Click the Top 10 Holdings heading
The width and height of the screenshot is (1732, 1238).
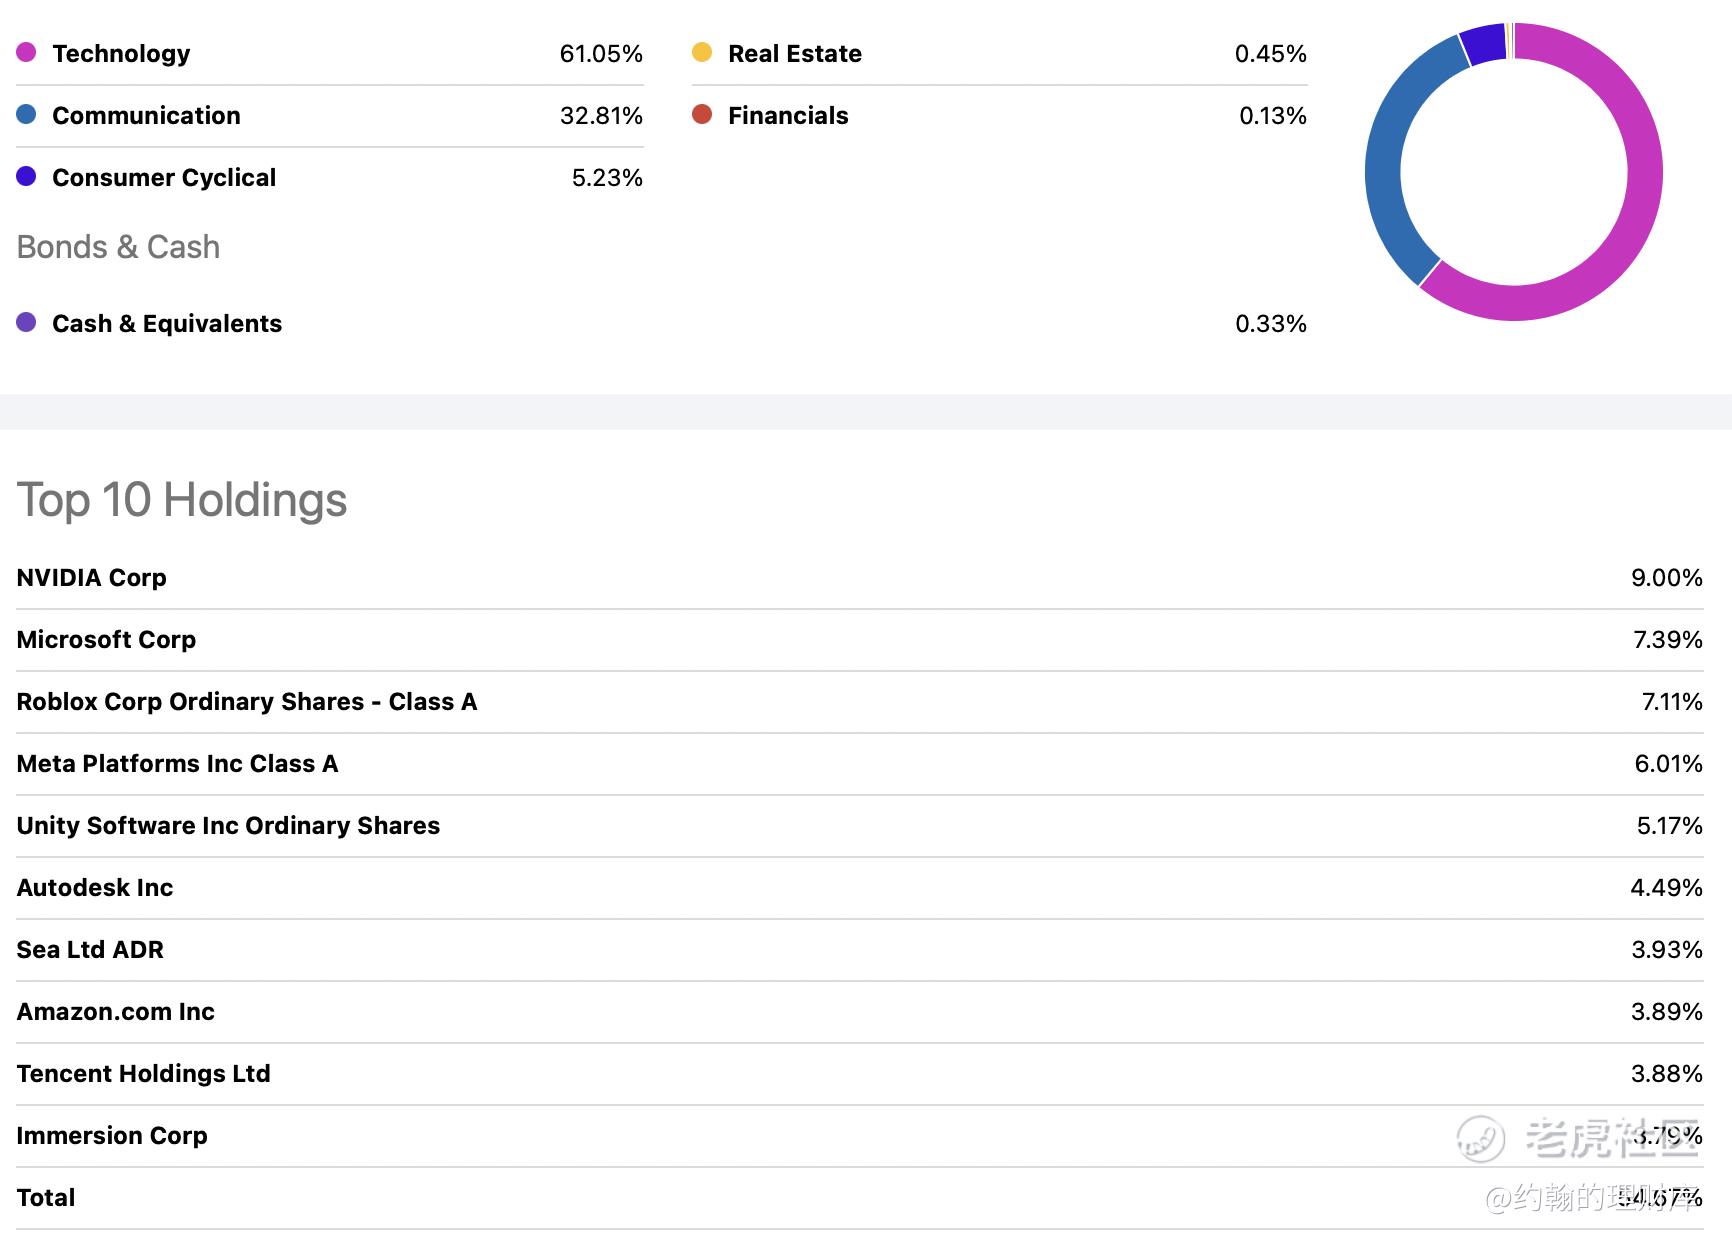(x=182, y=500)
